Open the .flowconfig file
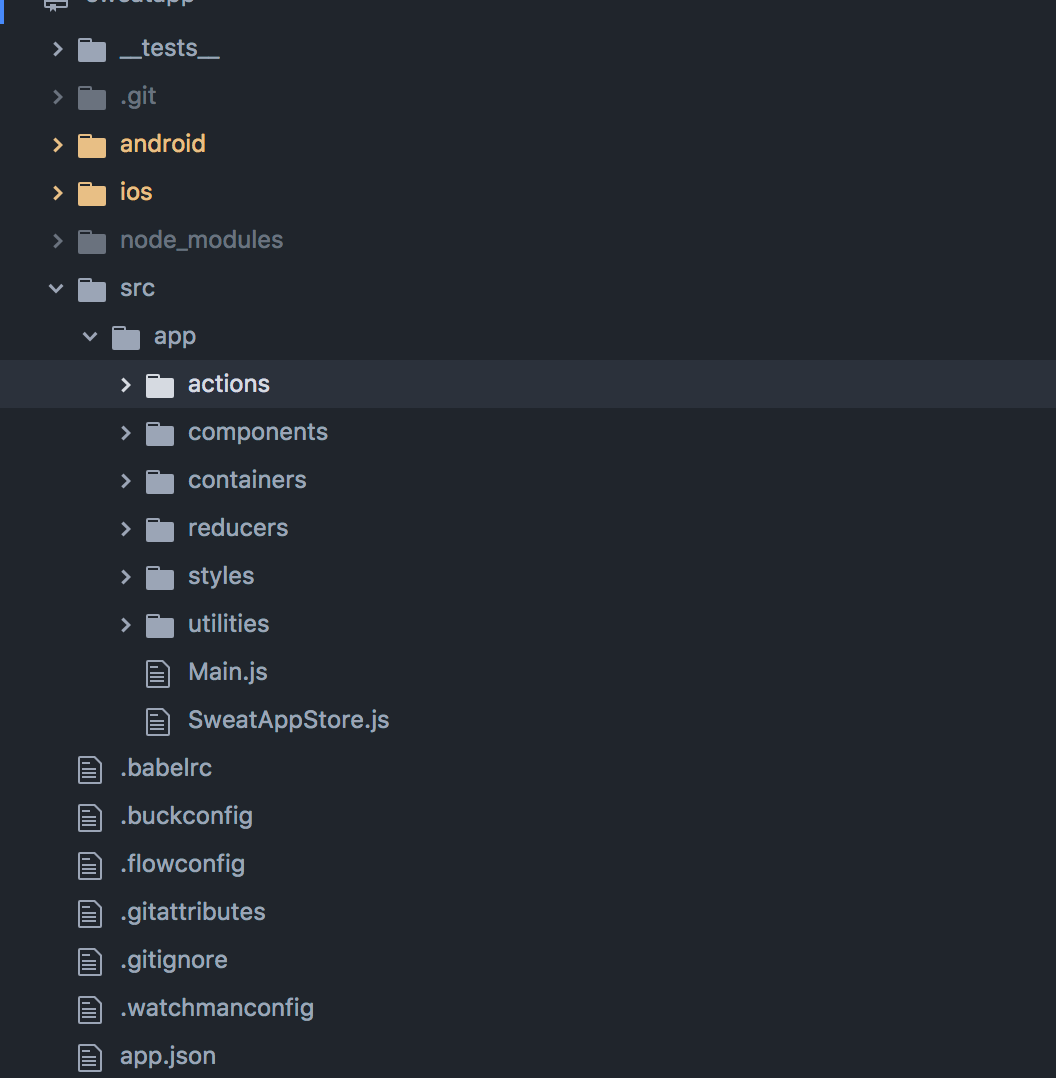Viewport: 1056px width, 1078px height. [x=184, y=864]
